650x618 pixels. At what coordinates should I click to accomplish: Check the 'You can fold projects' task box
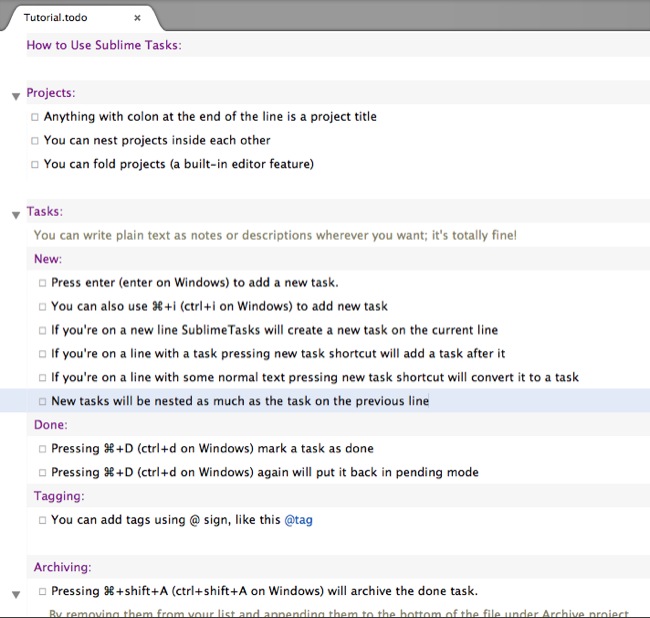tap(35, 165)
